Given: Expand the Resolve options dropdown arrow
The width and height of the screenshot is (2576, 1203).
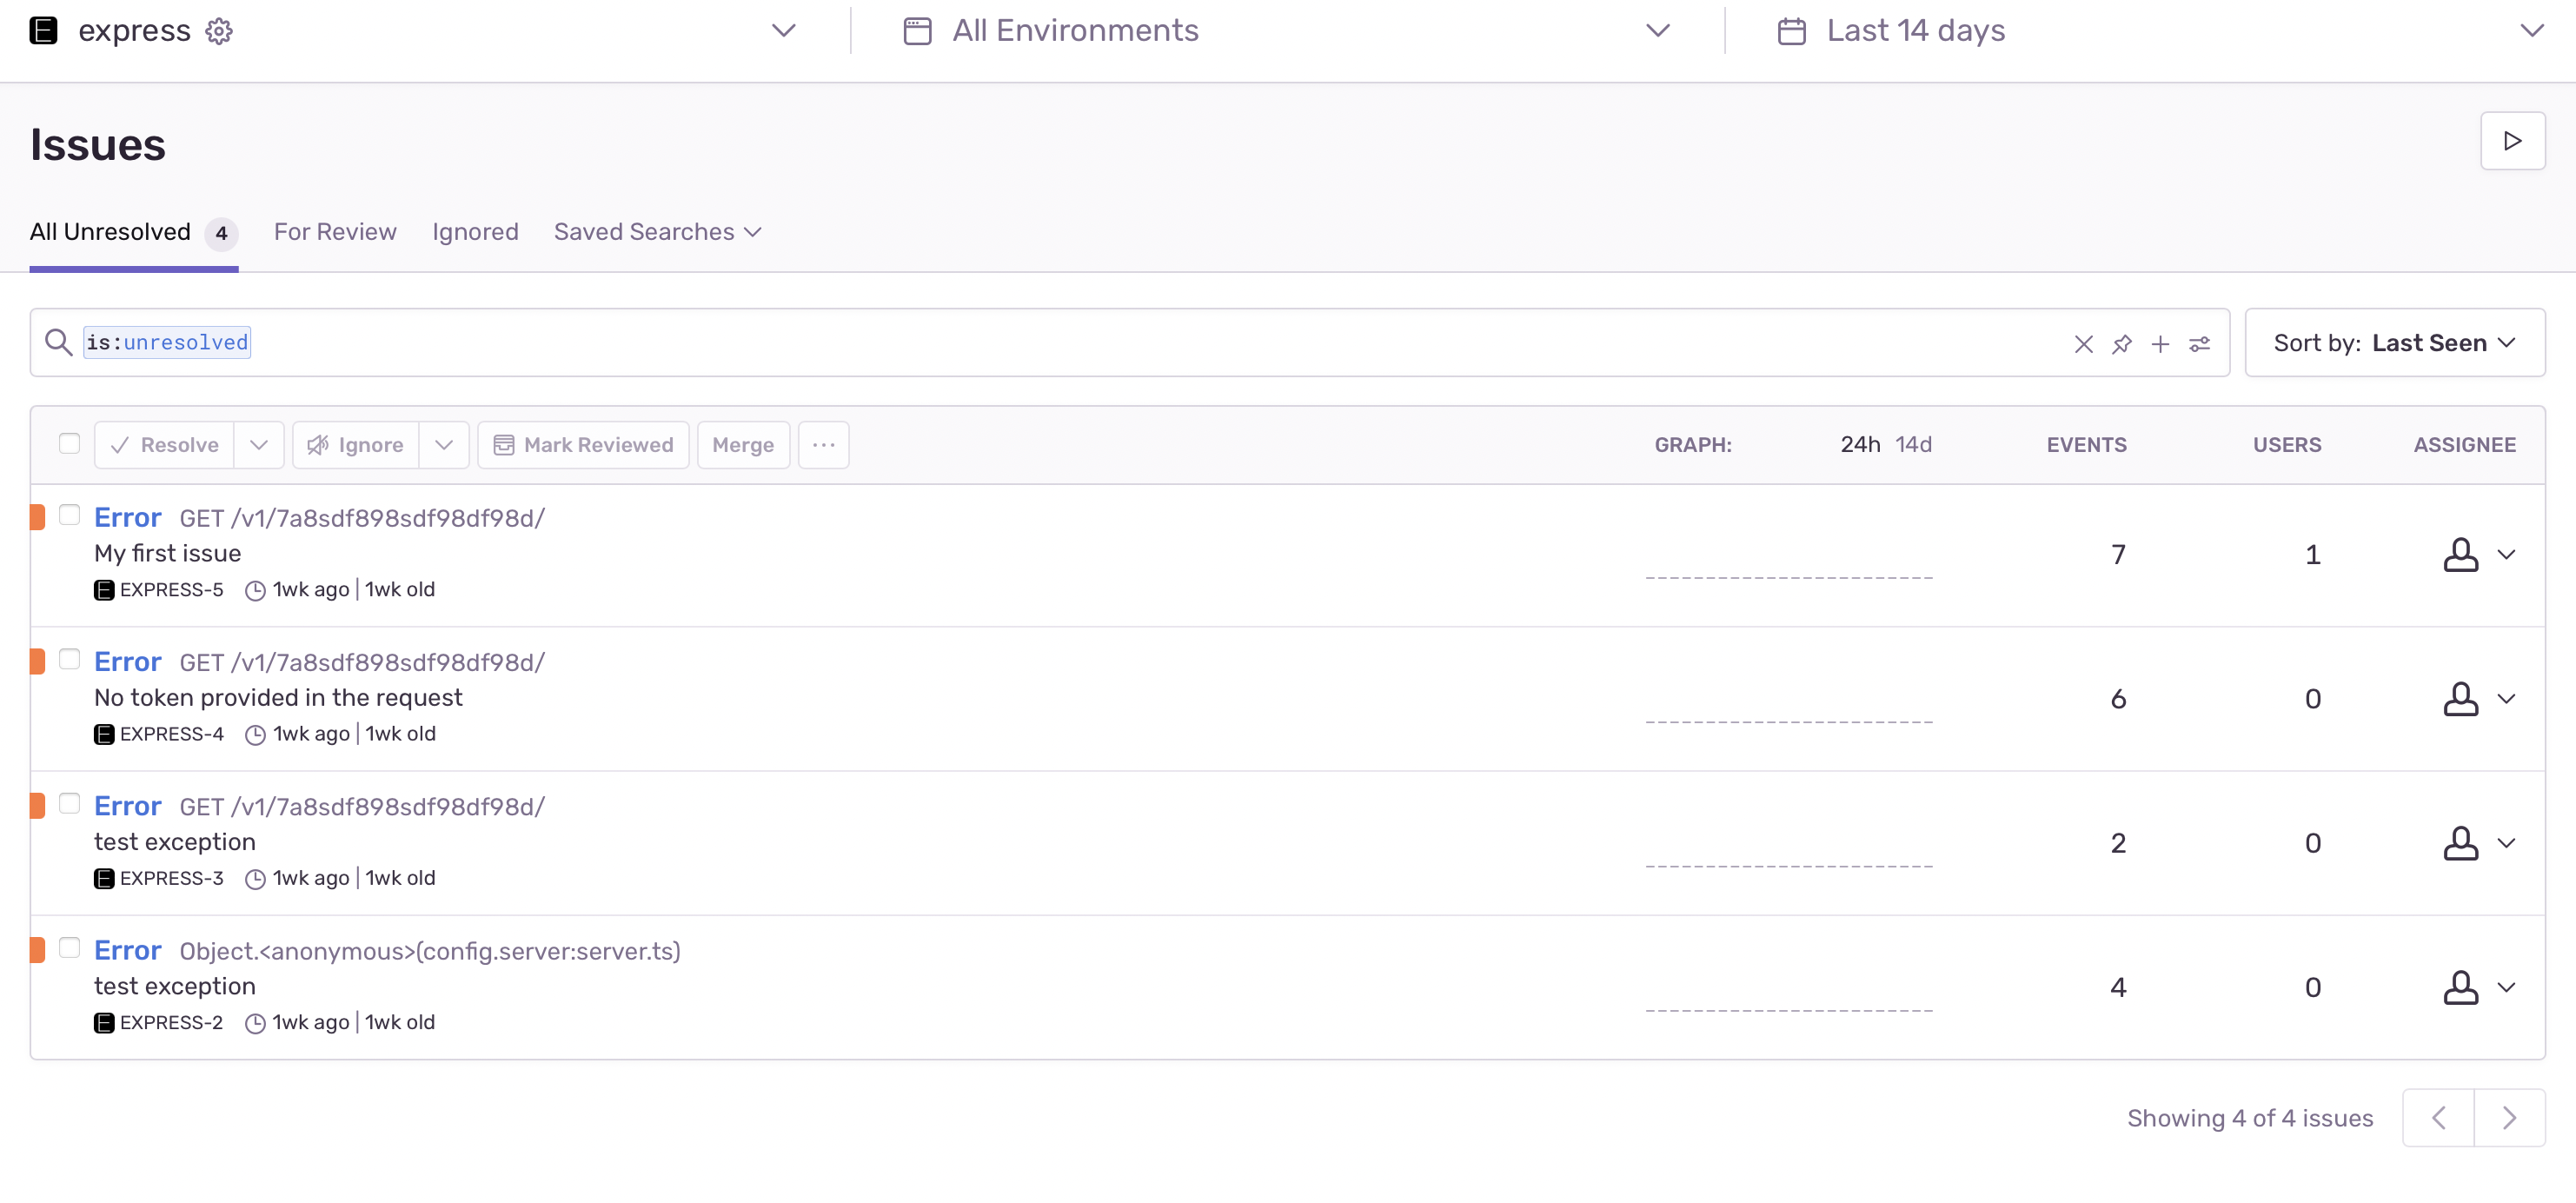Looking at the screenshot, I should click(259, 445).
